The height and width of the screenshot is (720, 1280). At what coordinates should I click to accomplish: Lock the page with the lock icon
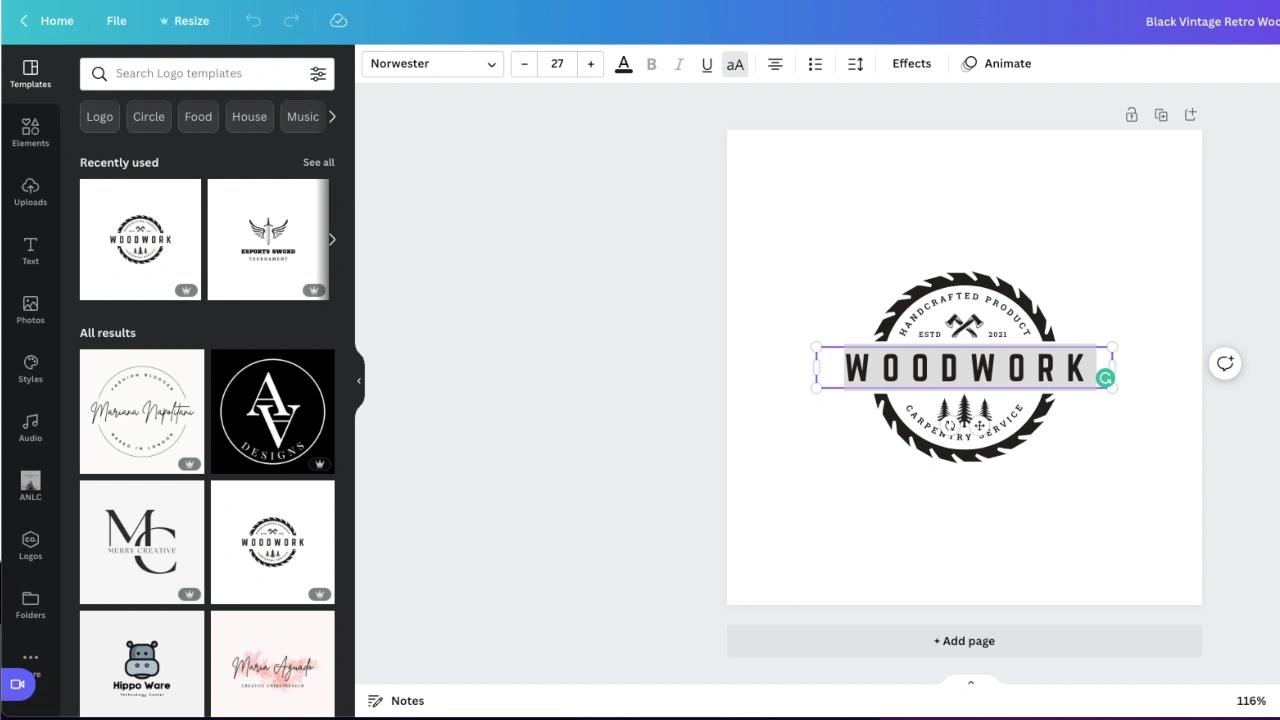click(1131, 115)
